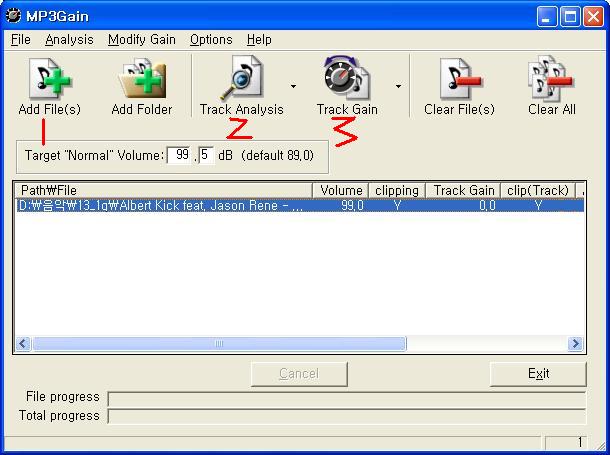This screenshot has width=610, height=455.
Task: Click the Exit button
Action: [538, 374]
